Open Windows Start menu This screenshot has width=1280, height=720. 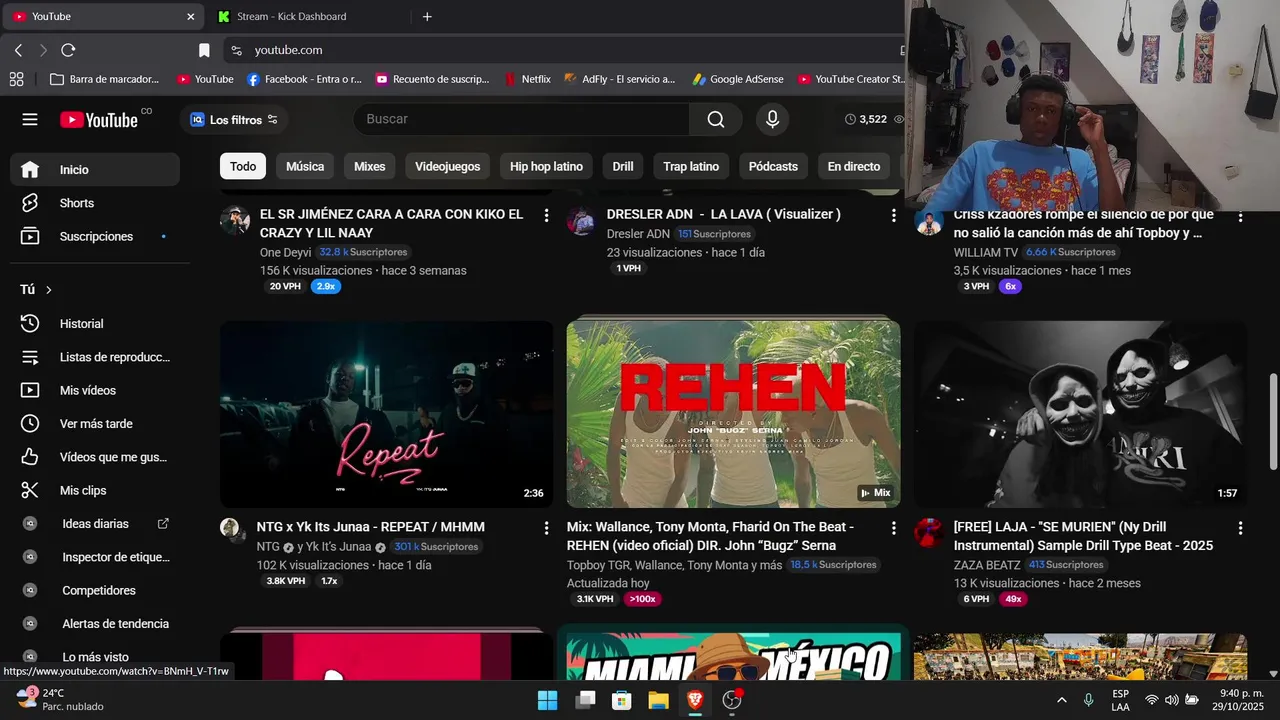548,700
